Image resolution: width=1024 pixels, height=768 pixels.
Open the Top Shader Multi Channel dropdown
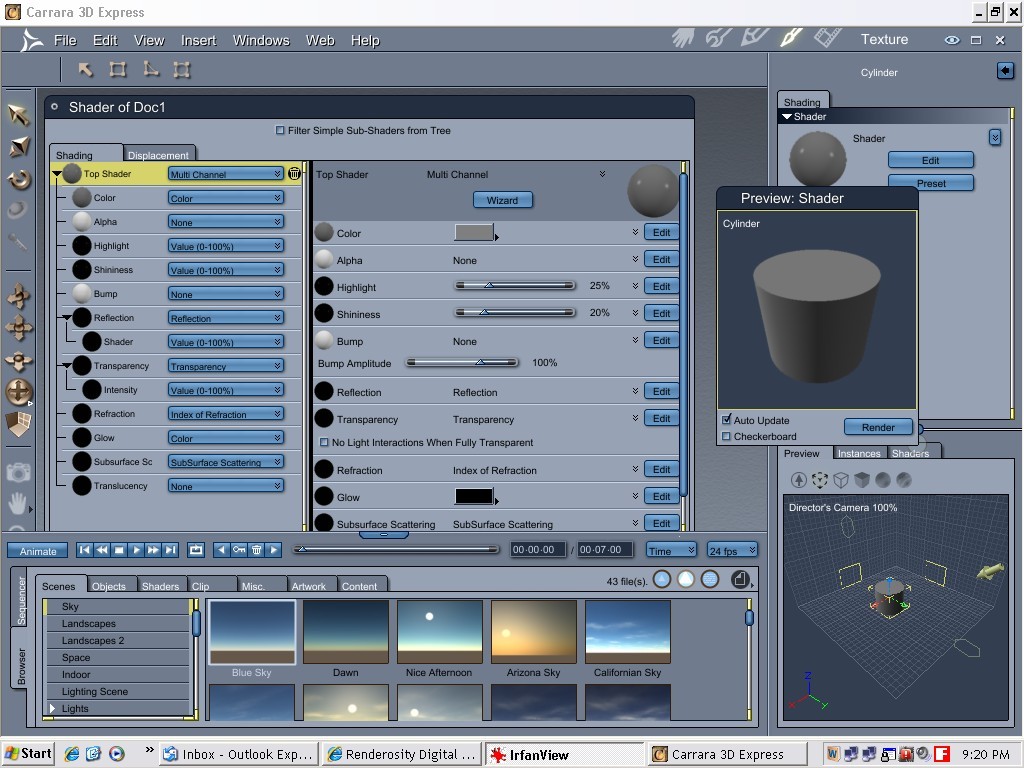click(225, 174)
